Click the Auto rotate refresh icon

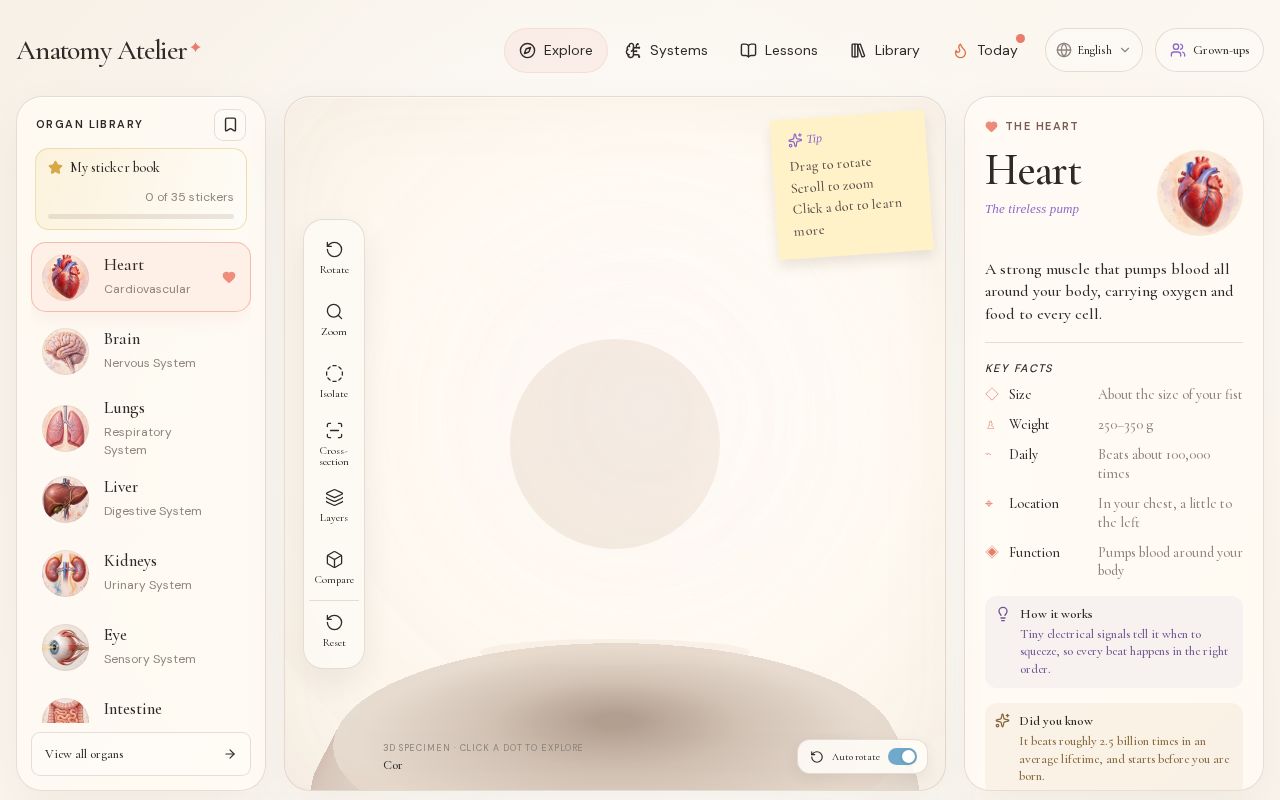pyautogui.click(x=817, y=757)
